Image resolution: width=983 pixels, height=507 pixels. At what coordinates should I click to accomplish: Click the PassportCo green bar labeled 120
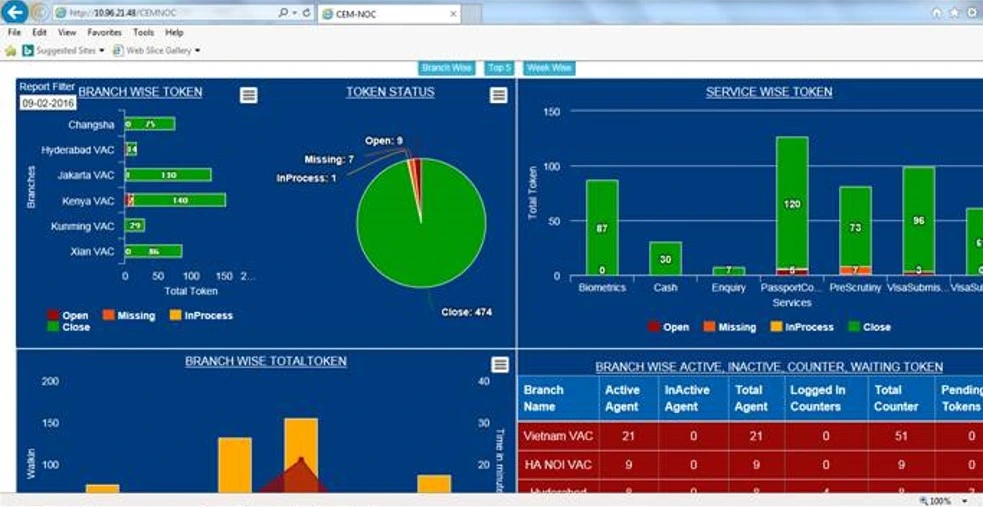tap(792, 203)
